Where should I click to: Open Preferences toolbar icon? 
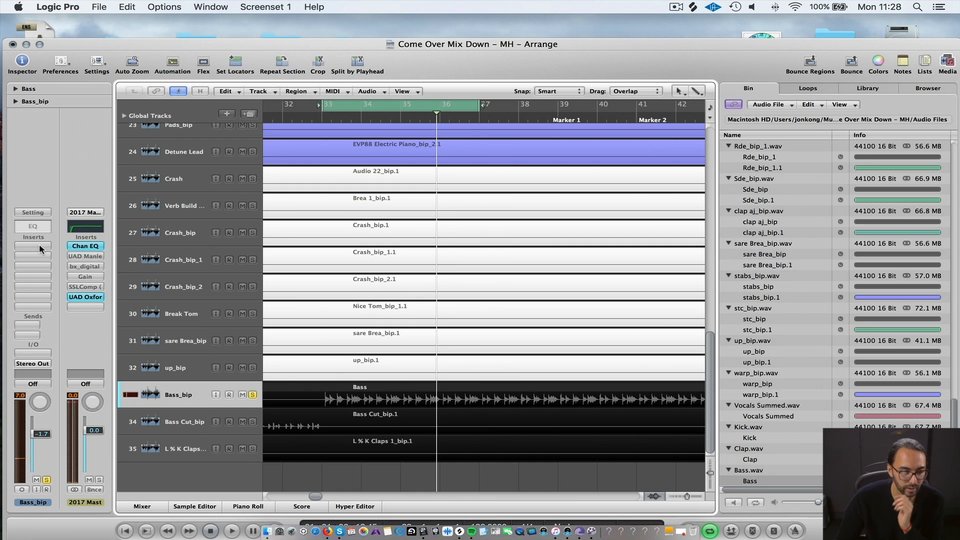pyautogui.click(x=60, y=64)
